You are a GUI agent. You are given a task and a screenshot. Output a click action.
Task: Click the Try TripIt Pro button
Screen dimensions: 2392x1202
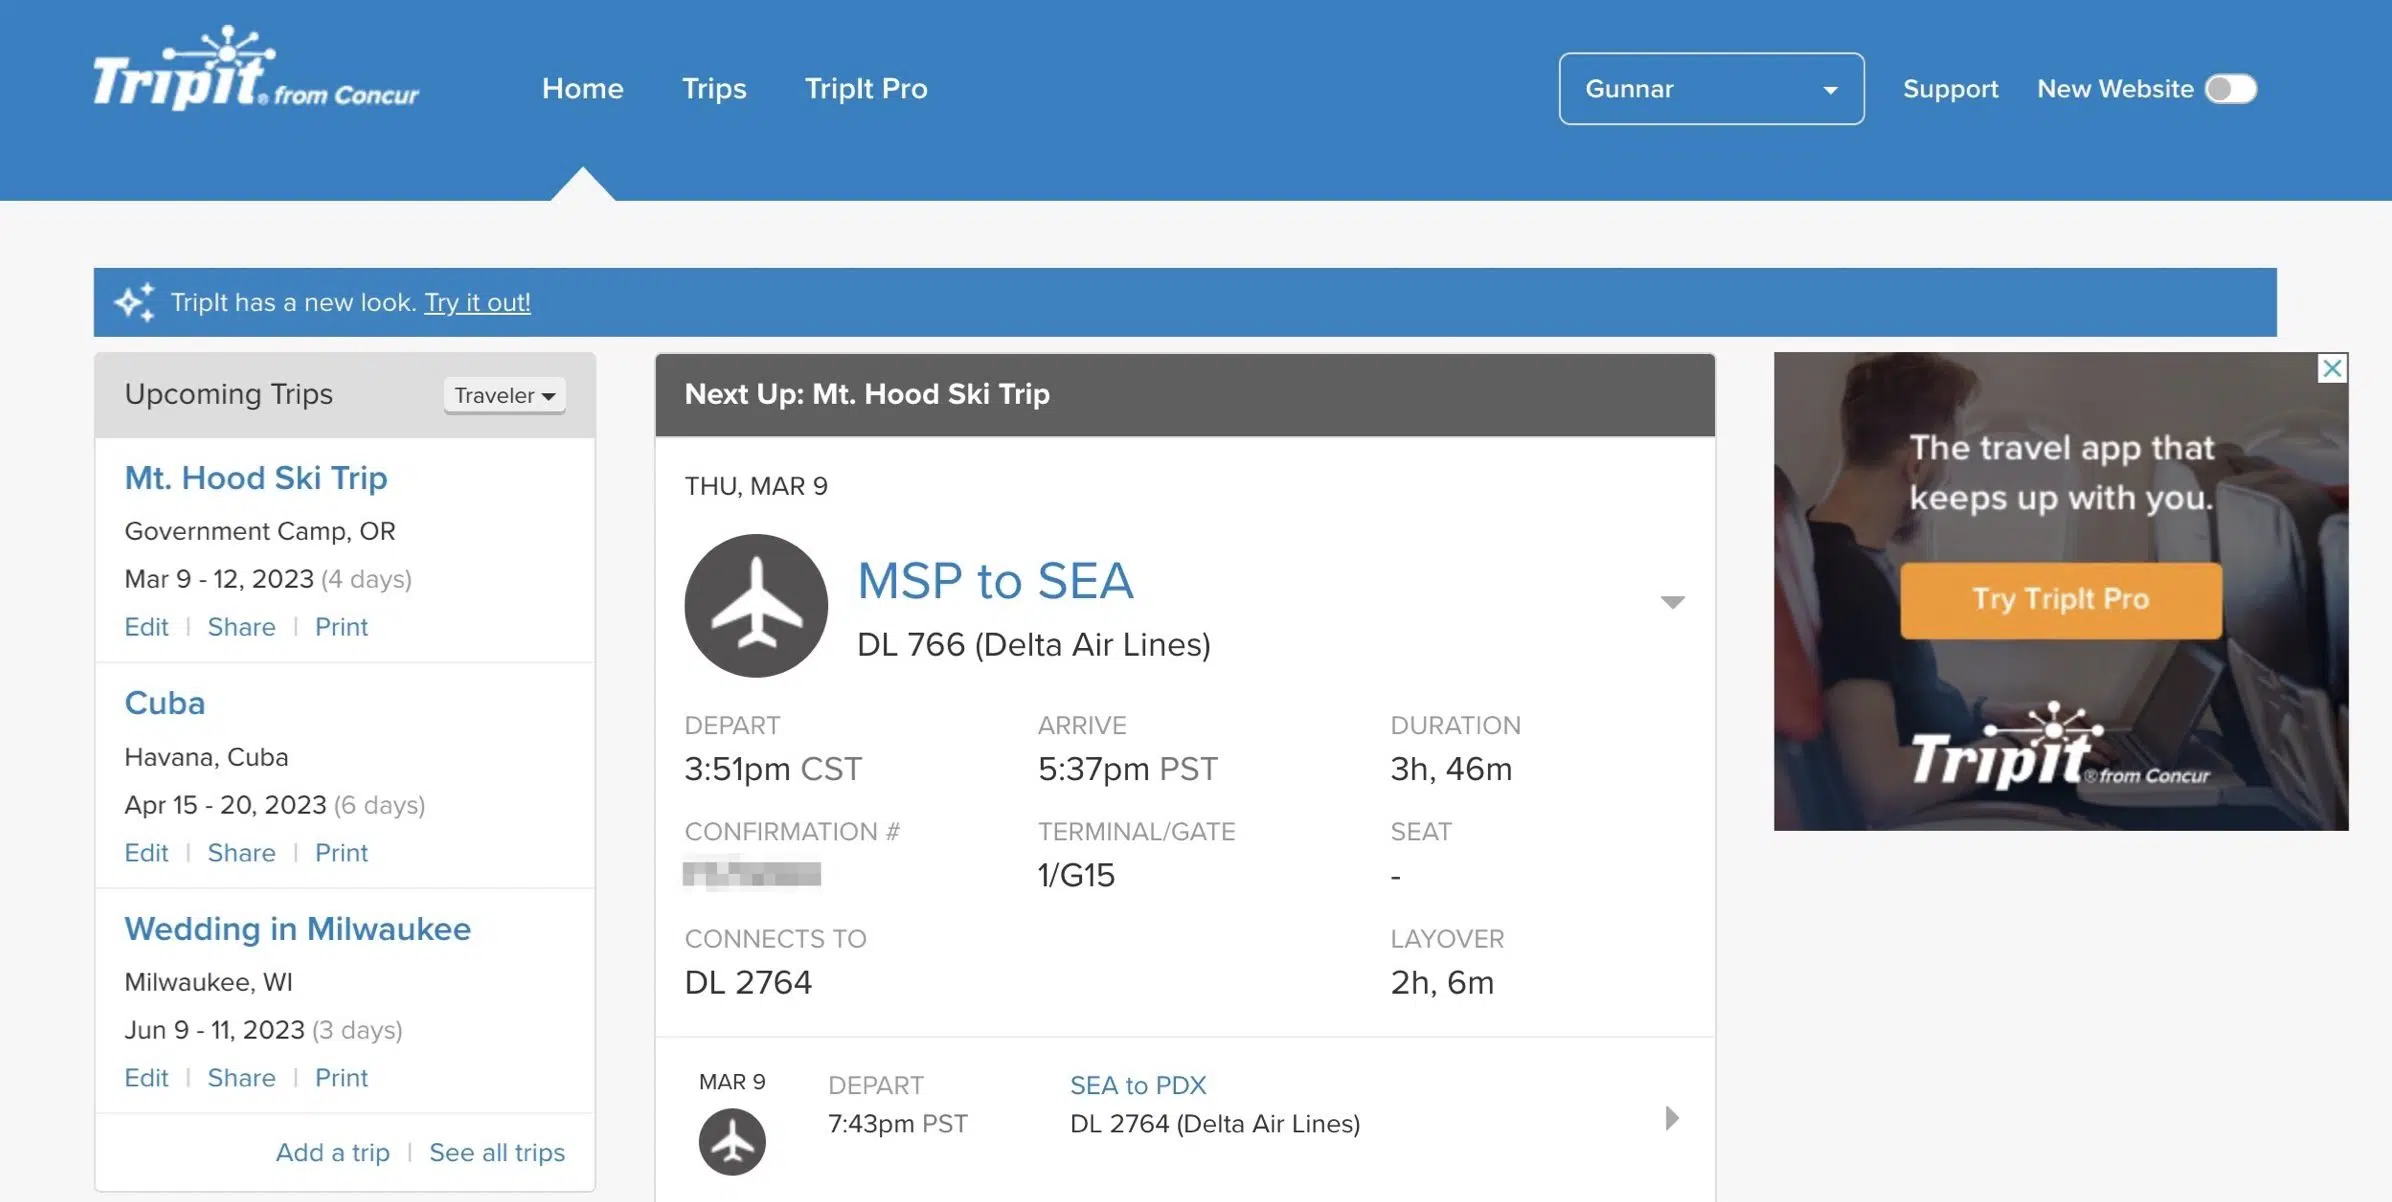click(x=2061, y=598)
